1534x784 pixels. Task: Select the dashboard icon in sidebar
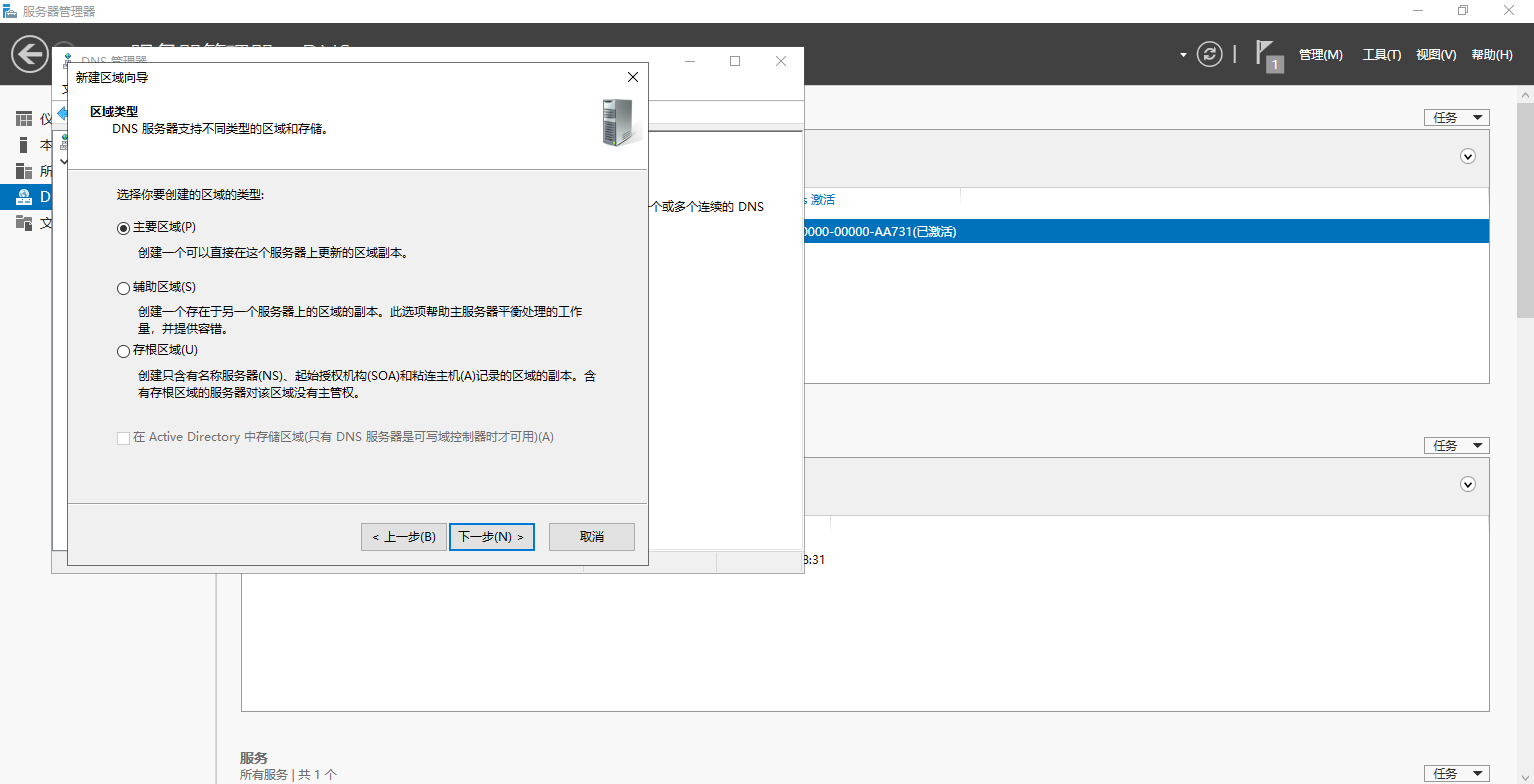[x=24, y=119]
